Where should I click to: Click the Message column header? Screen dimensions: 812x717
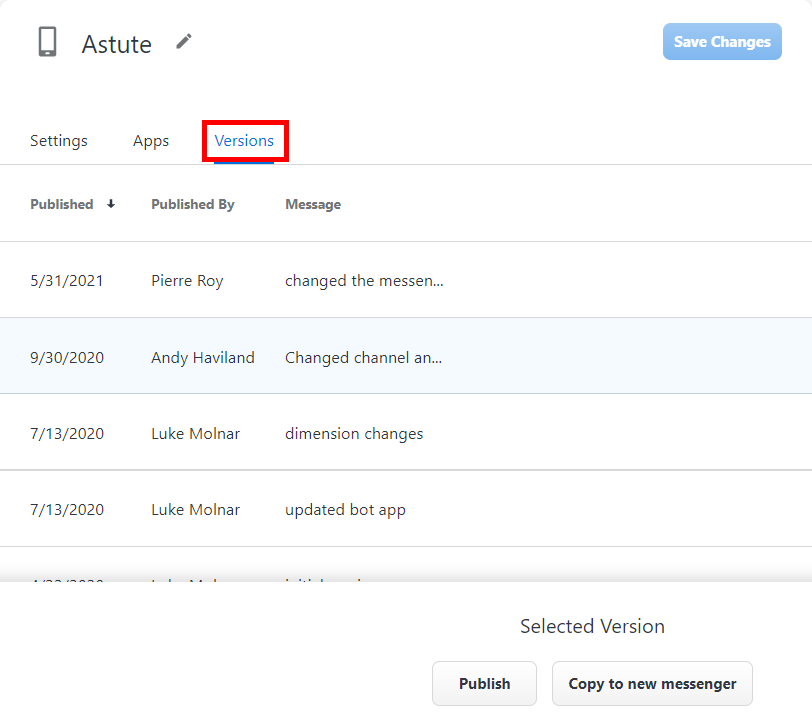click(x=313, y=204)
